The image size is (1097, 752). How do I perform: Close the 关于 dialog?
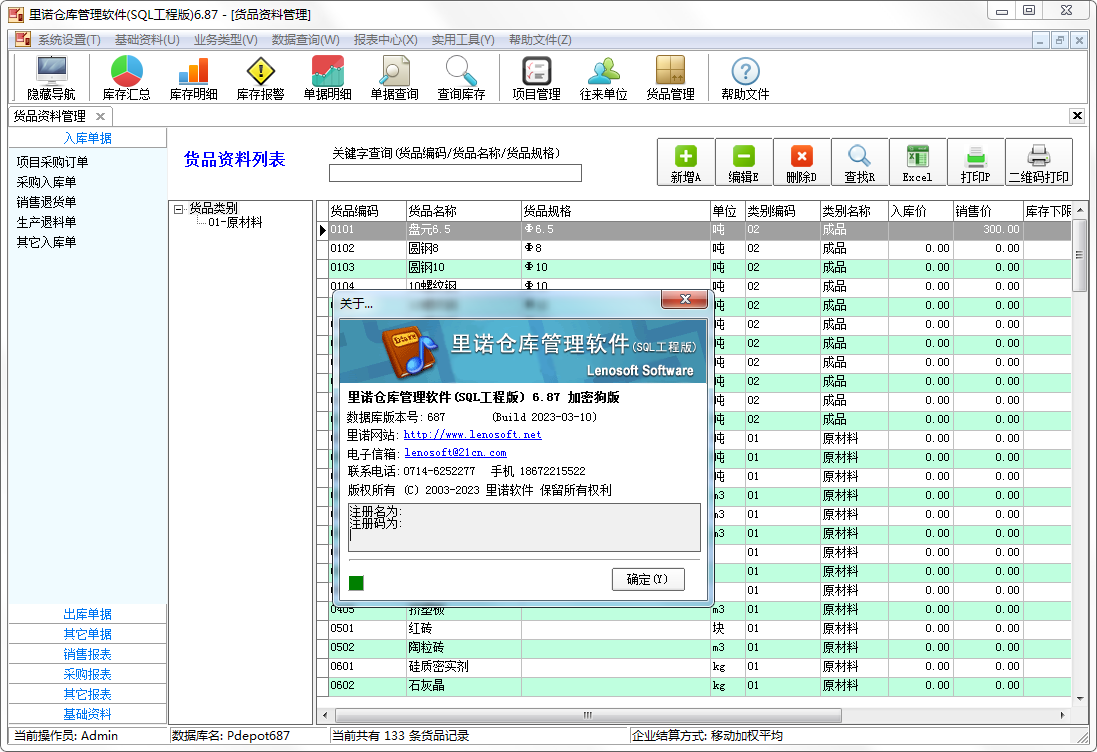[685, 299]
